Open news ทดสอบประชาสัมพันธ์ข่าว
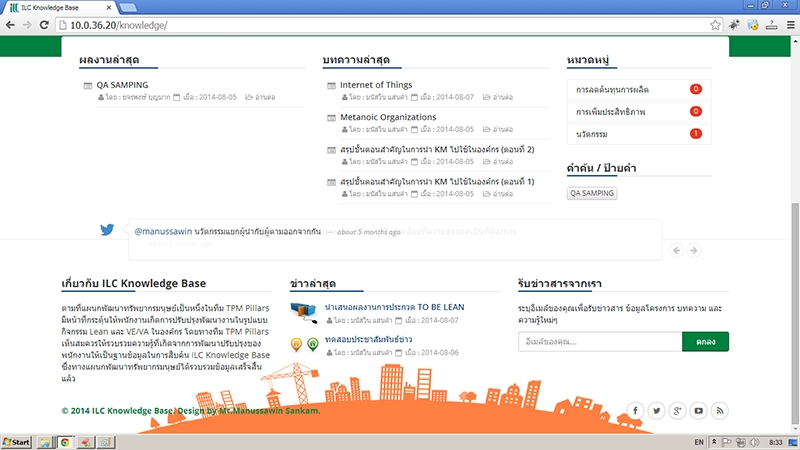The image size is (800, 450). click(x=368, y=339)
